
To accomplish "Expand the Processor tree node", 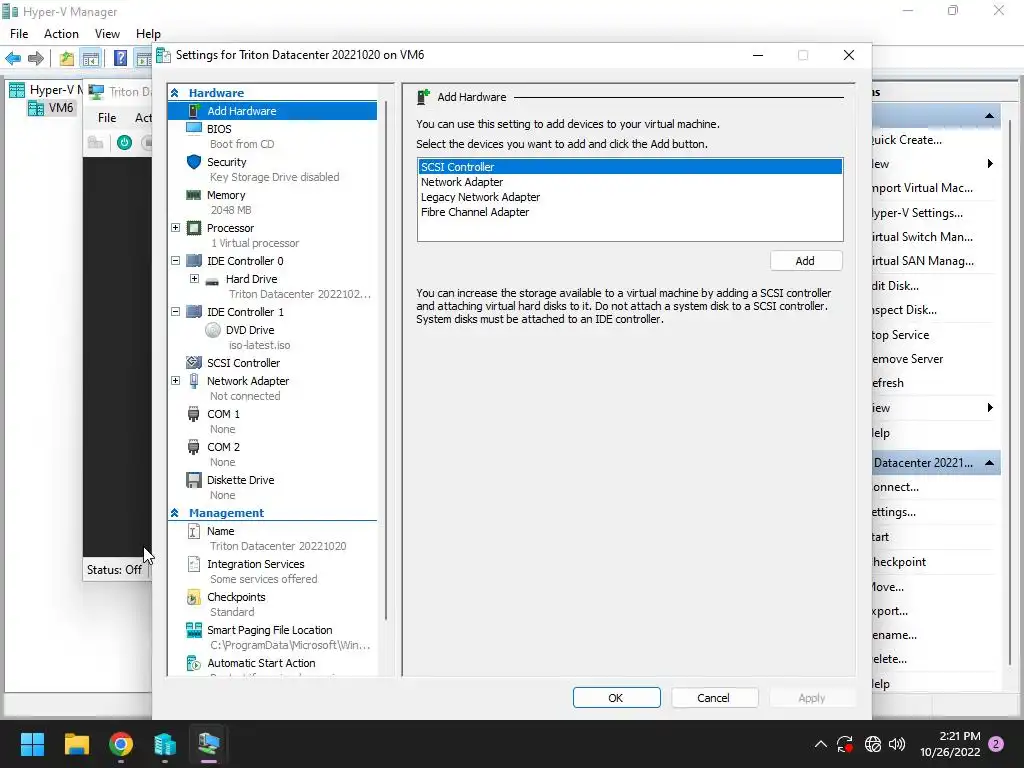I will 175,228.
